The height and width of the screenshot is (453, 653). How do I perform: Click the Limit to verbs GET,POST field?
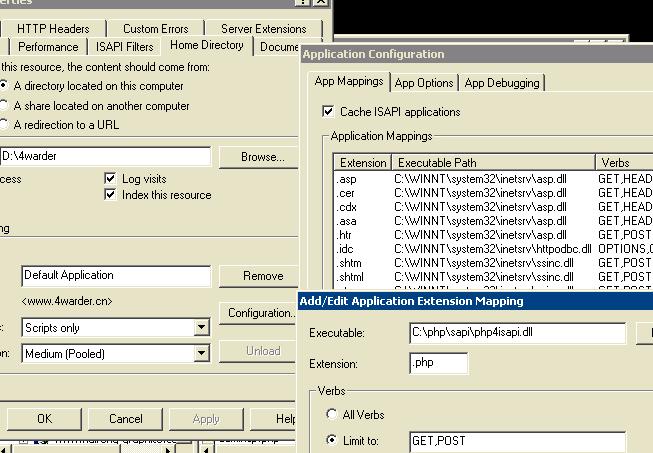coord(517,441)
